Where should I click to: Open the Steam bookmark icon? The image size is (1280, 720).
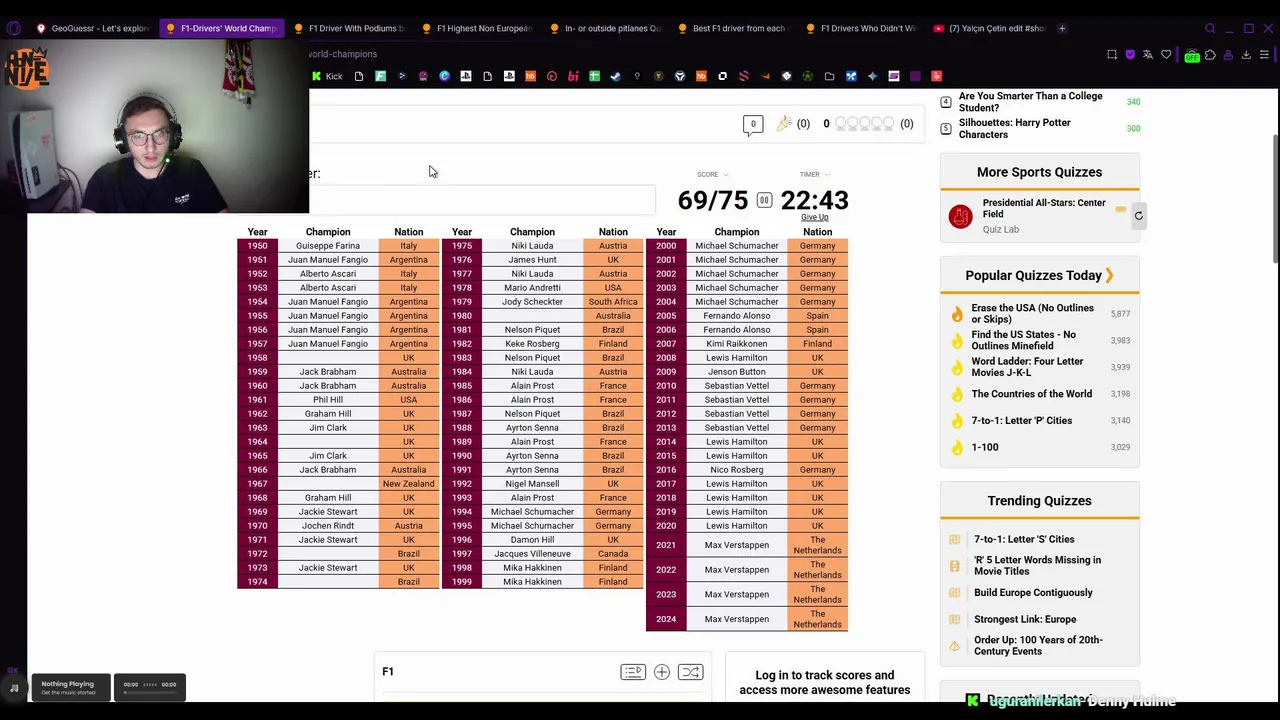pyautogui.click(x=615, y=76)
